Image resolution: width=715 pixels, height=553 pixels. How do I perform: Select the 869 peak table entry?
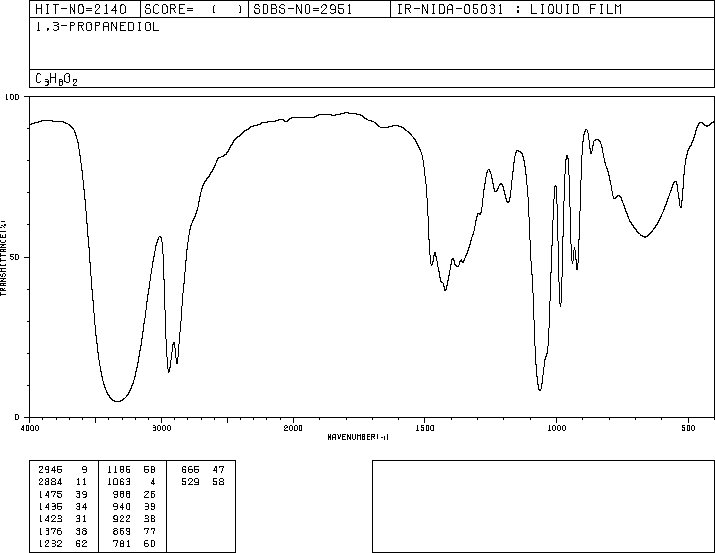134,531
